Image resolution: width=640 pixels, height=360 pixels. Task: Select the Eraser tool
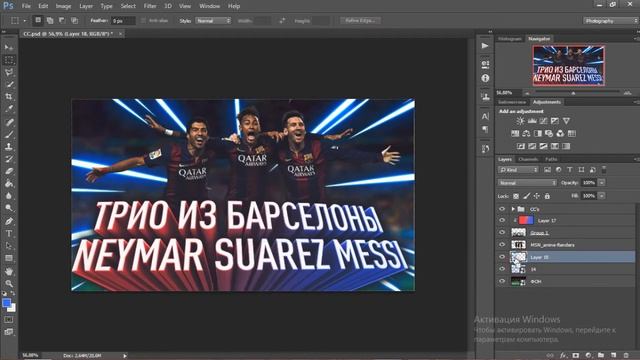click(9, 171)
